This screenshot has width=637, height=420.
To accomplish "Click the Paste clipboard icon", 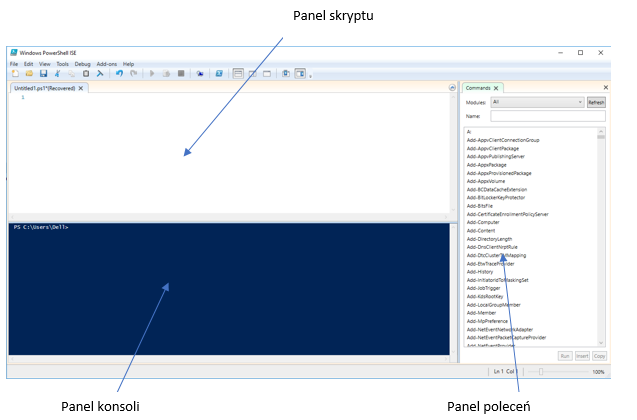I will tap(86, 74).
